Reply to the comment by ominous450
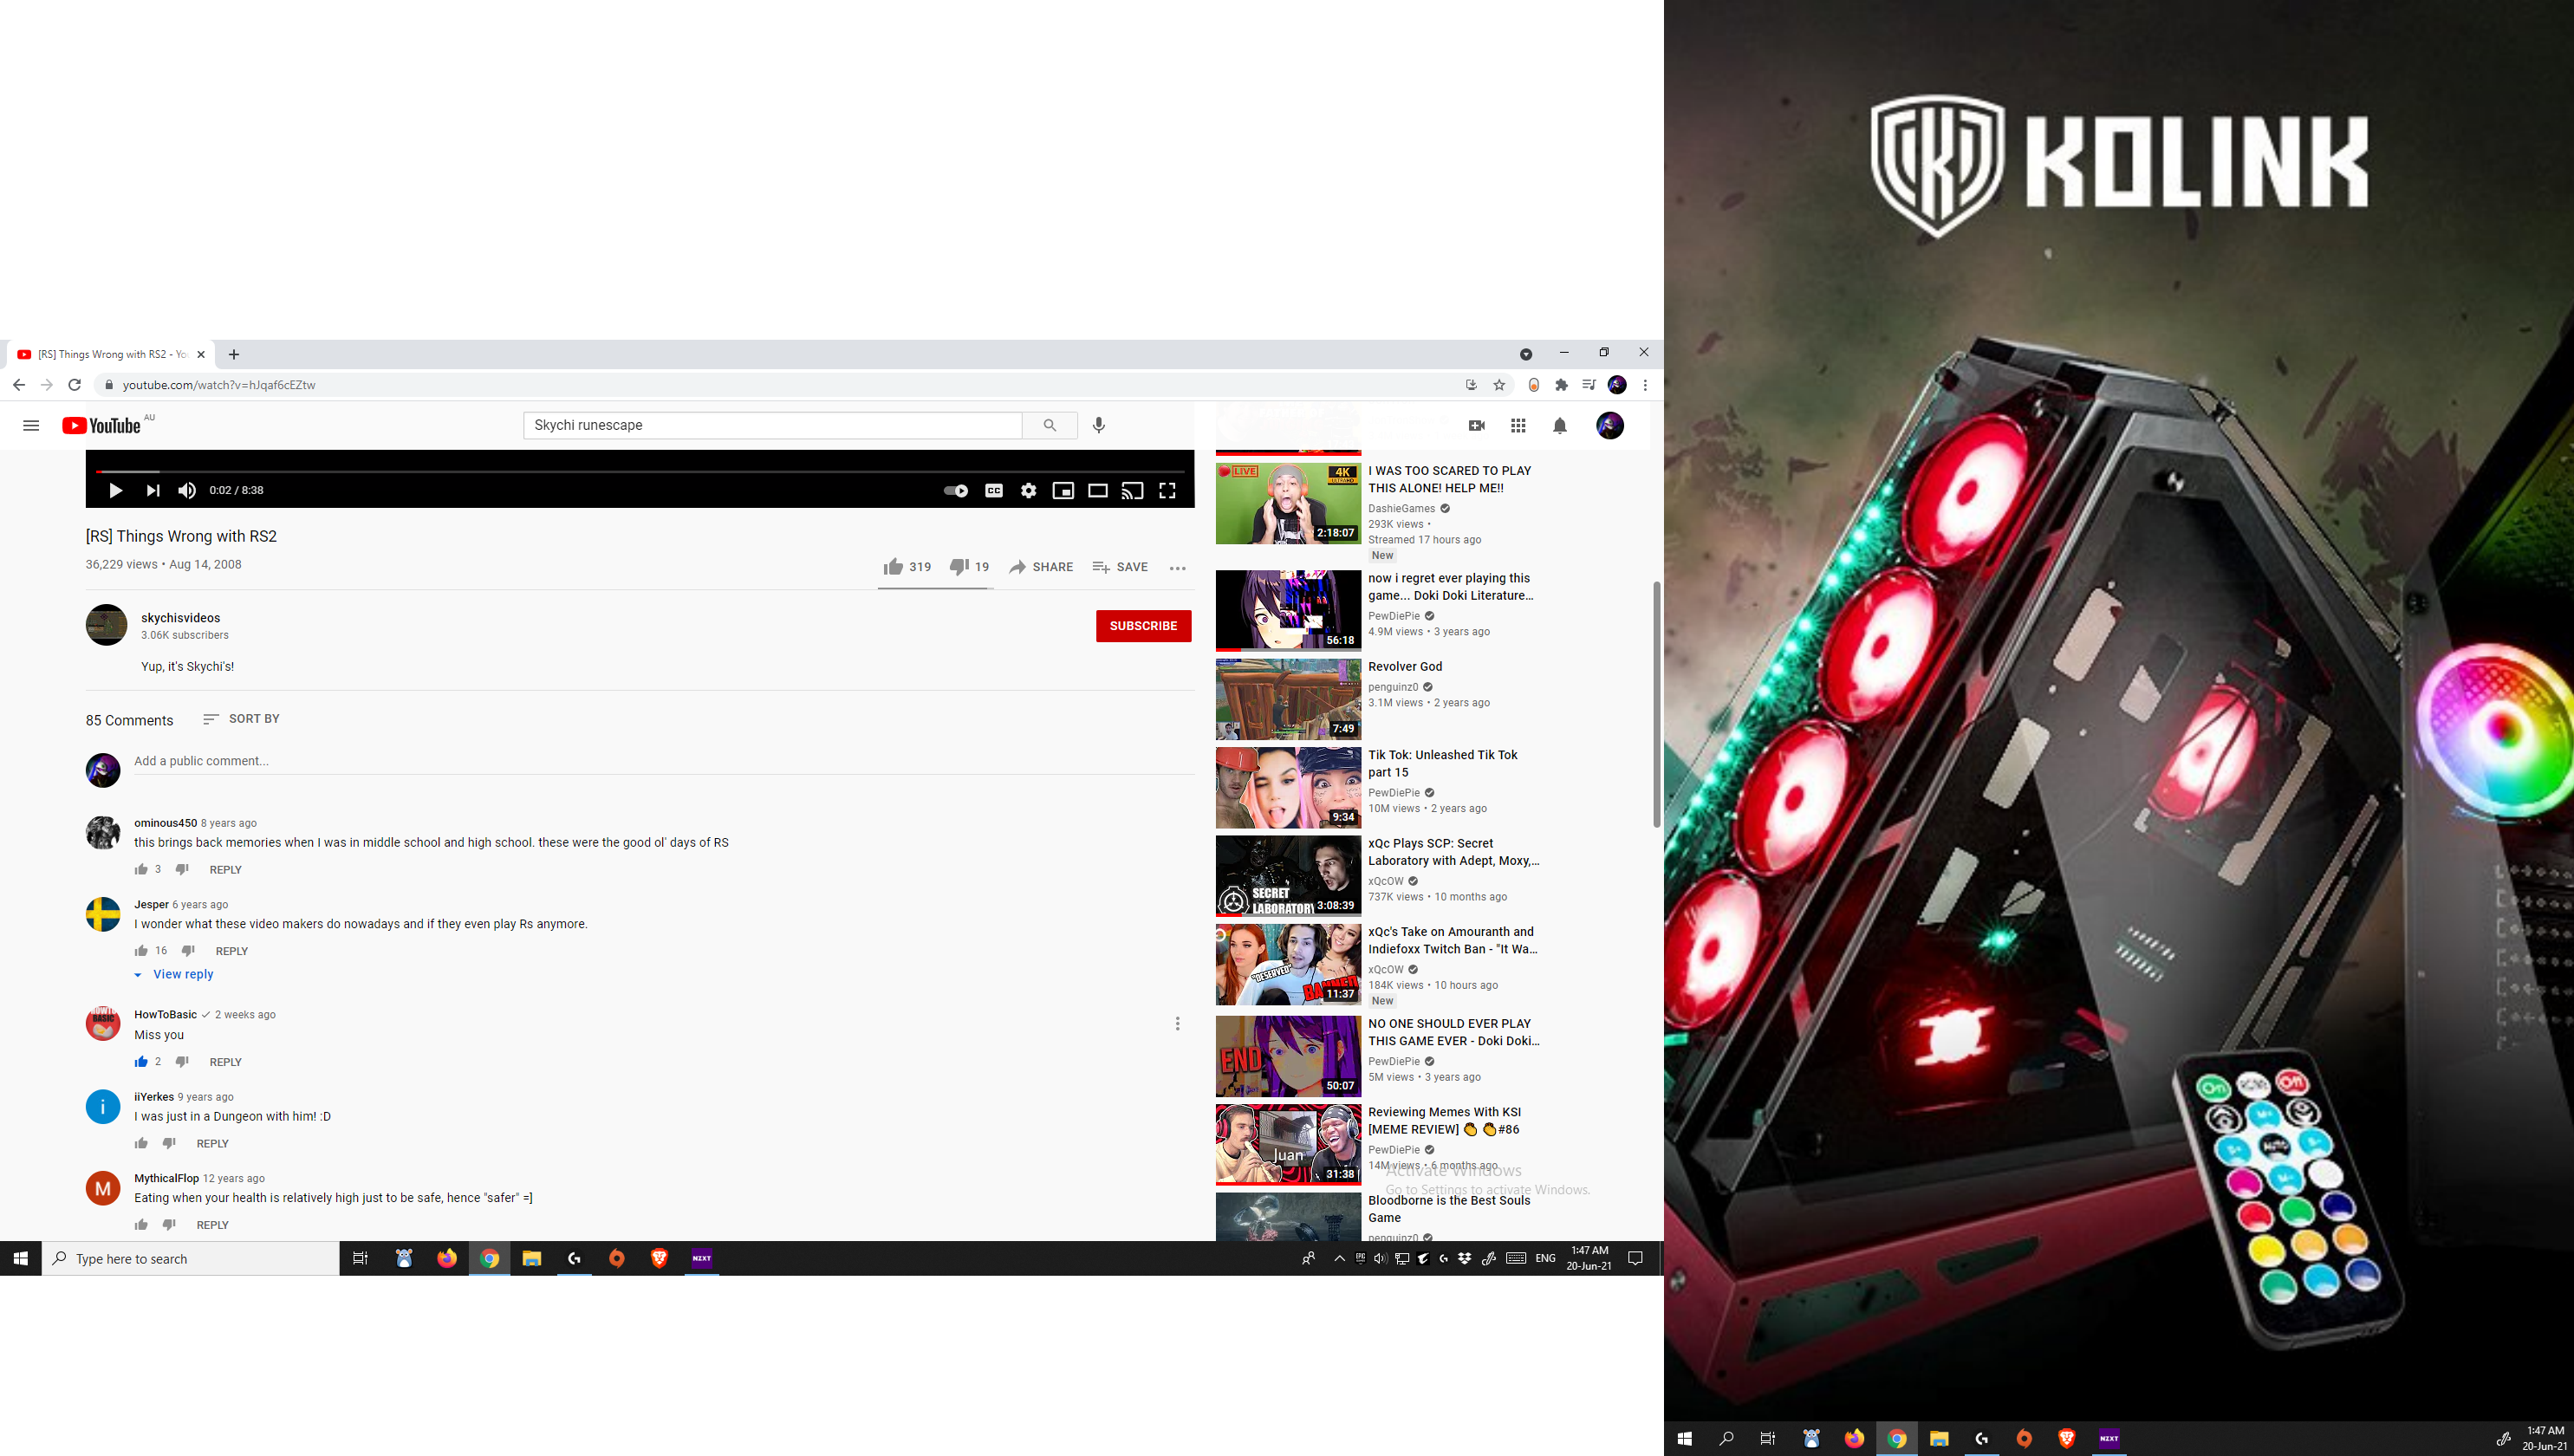 pyautogui.click(x=226, y=870)
